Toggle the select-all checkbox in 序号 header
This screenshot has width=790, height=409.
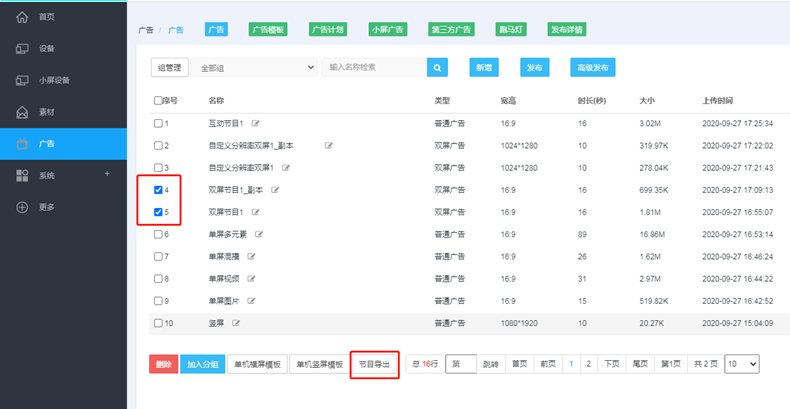158,100
